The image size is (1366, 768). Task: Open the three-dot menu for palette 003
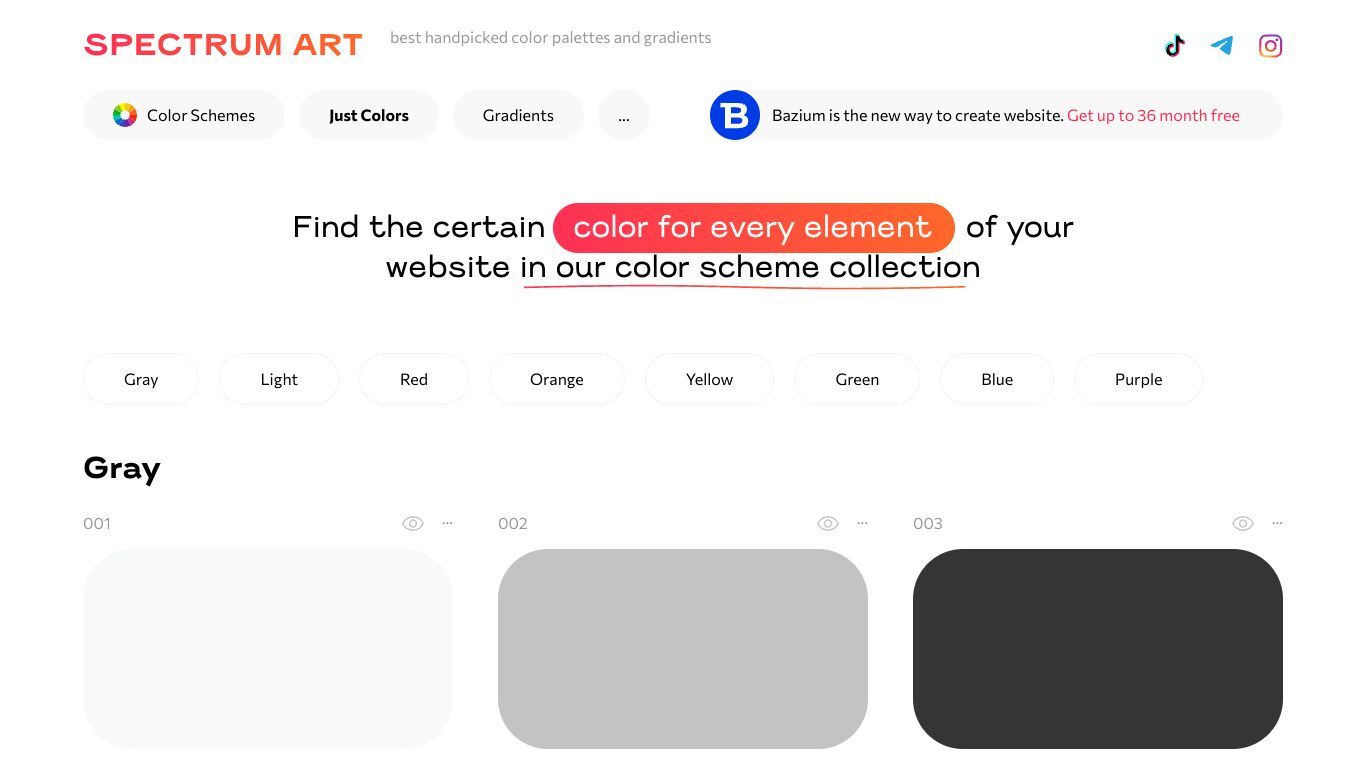click(x=1277, y=523)
